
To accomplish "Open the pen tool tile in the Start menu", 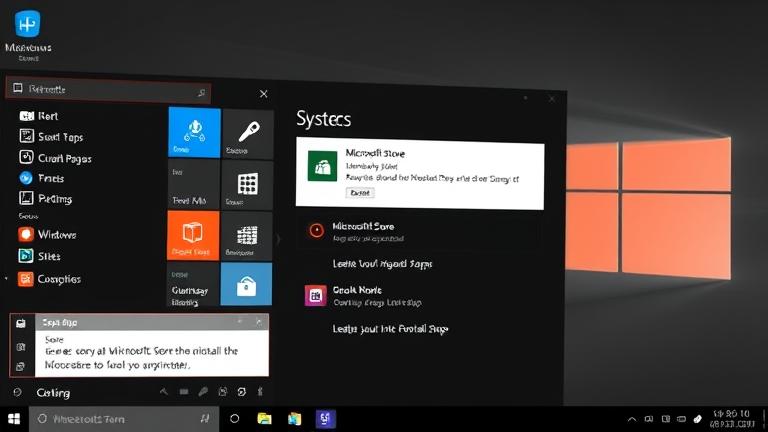I will 248,133.
